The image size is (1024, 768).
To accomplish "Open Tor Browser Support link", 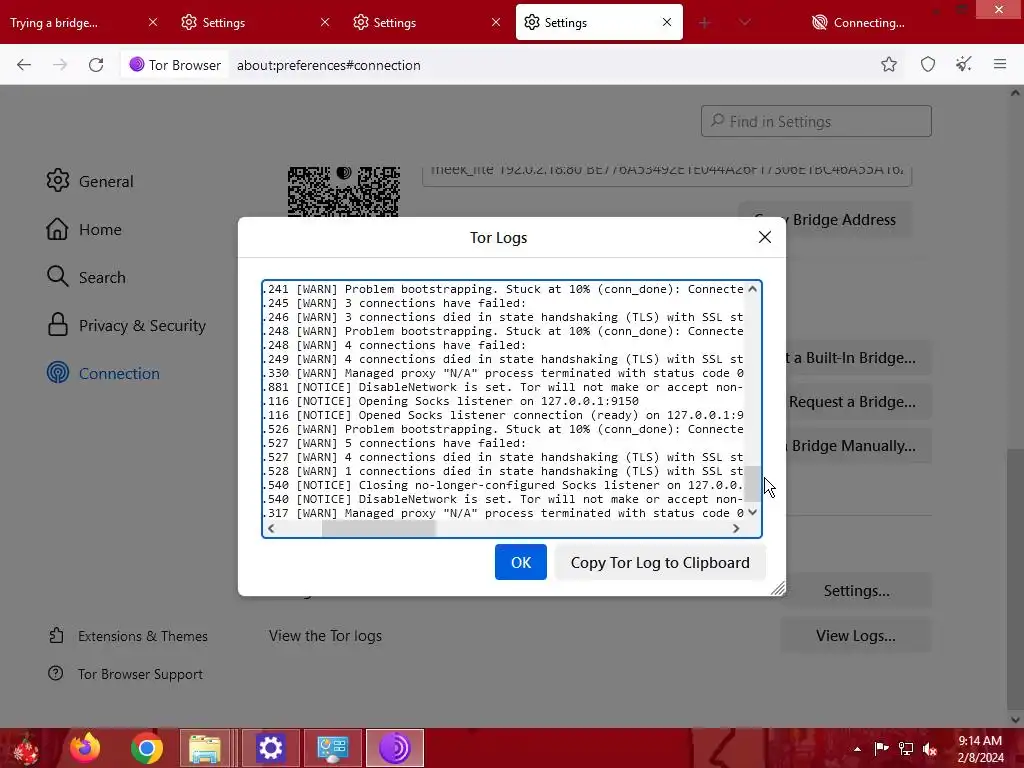I will click(125, 674).
